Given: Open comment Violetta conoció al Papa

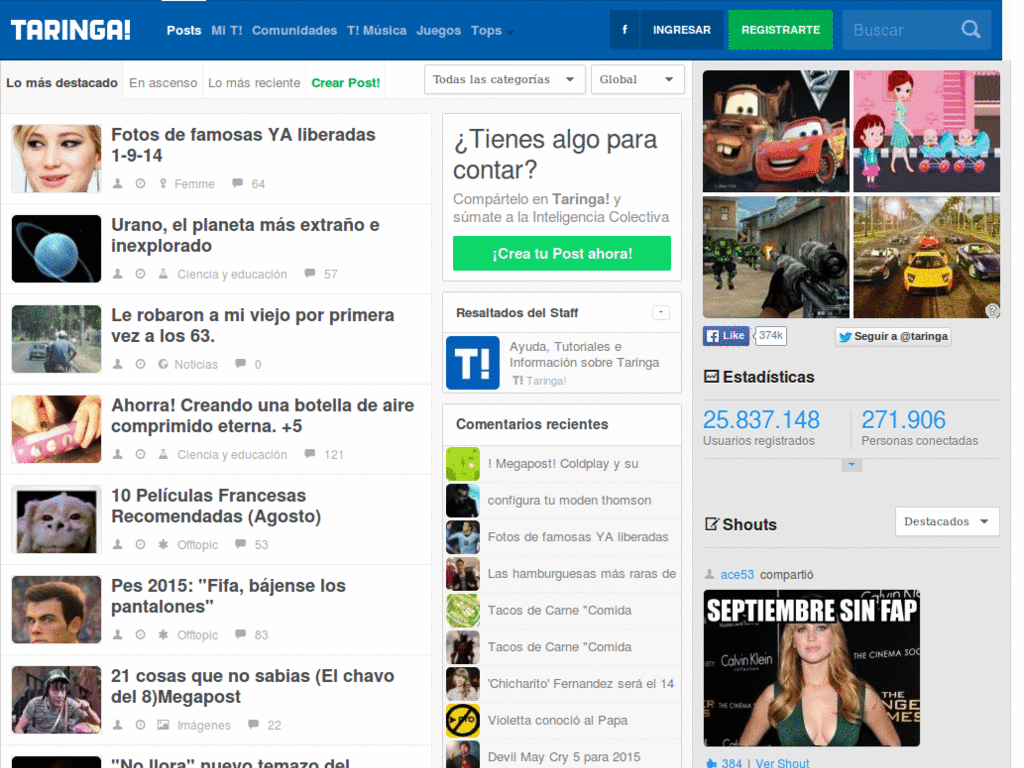Looking at the screenshot, I should 557,720.
